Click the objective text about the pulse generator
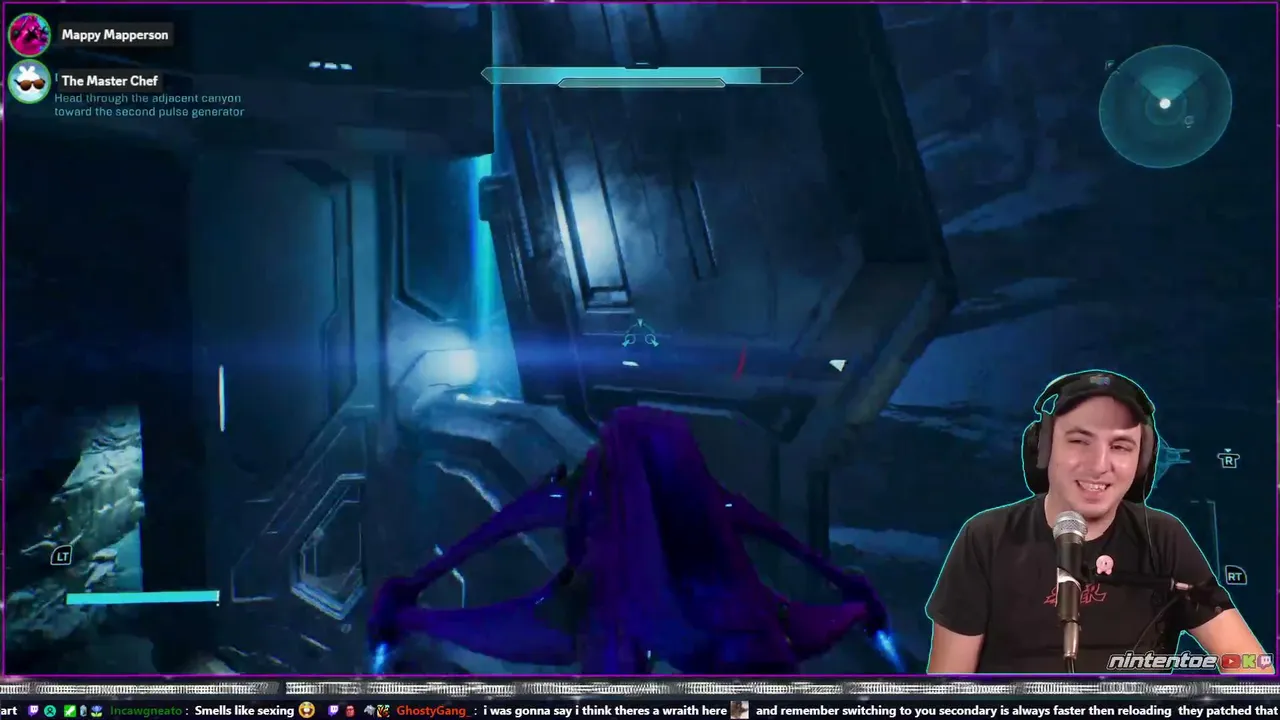 click(x=149, y=105)
